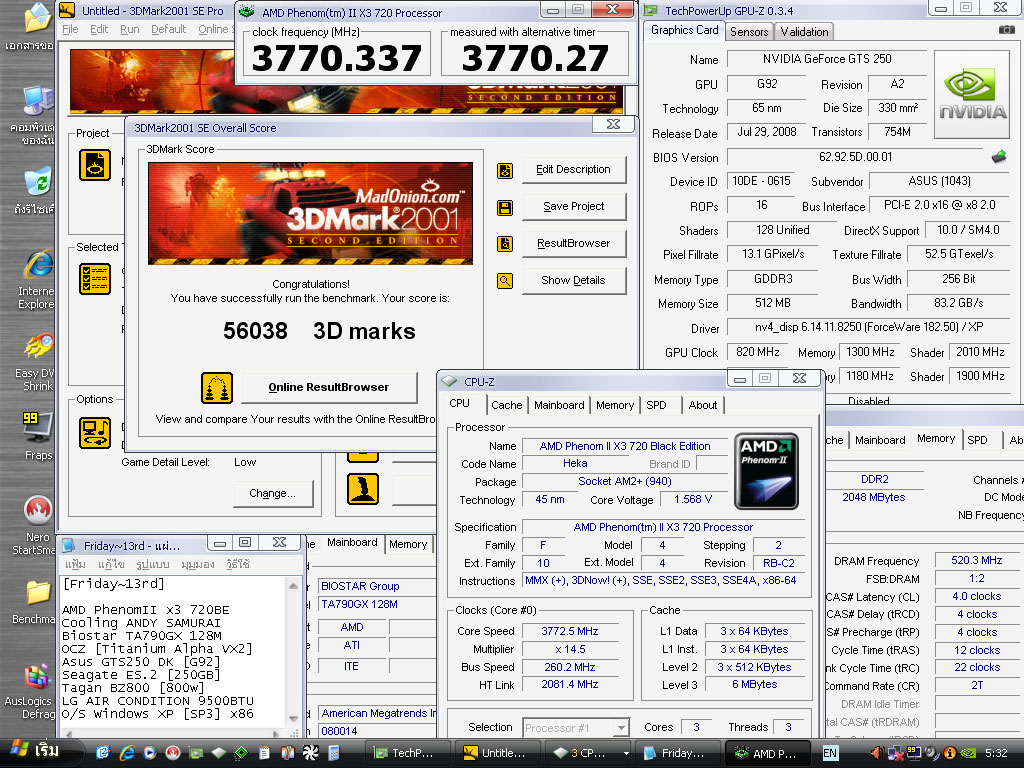Open the Default menu in 3DMark2001

coord(168,29)
